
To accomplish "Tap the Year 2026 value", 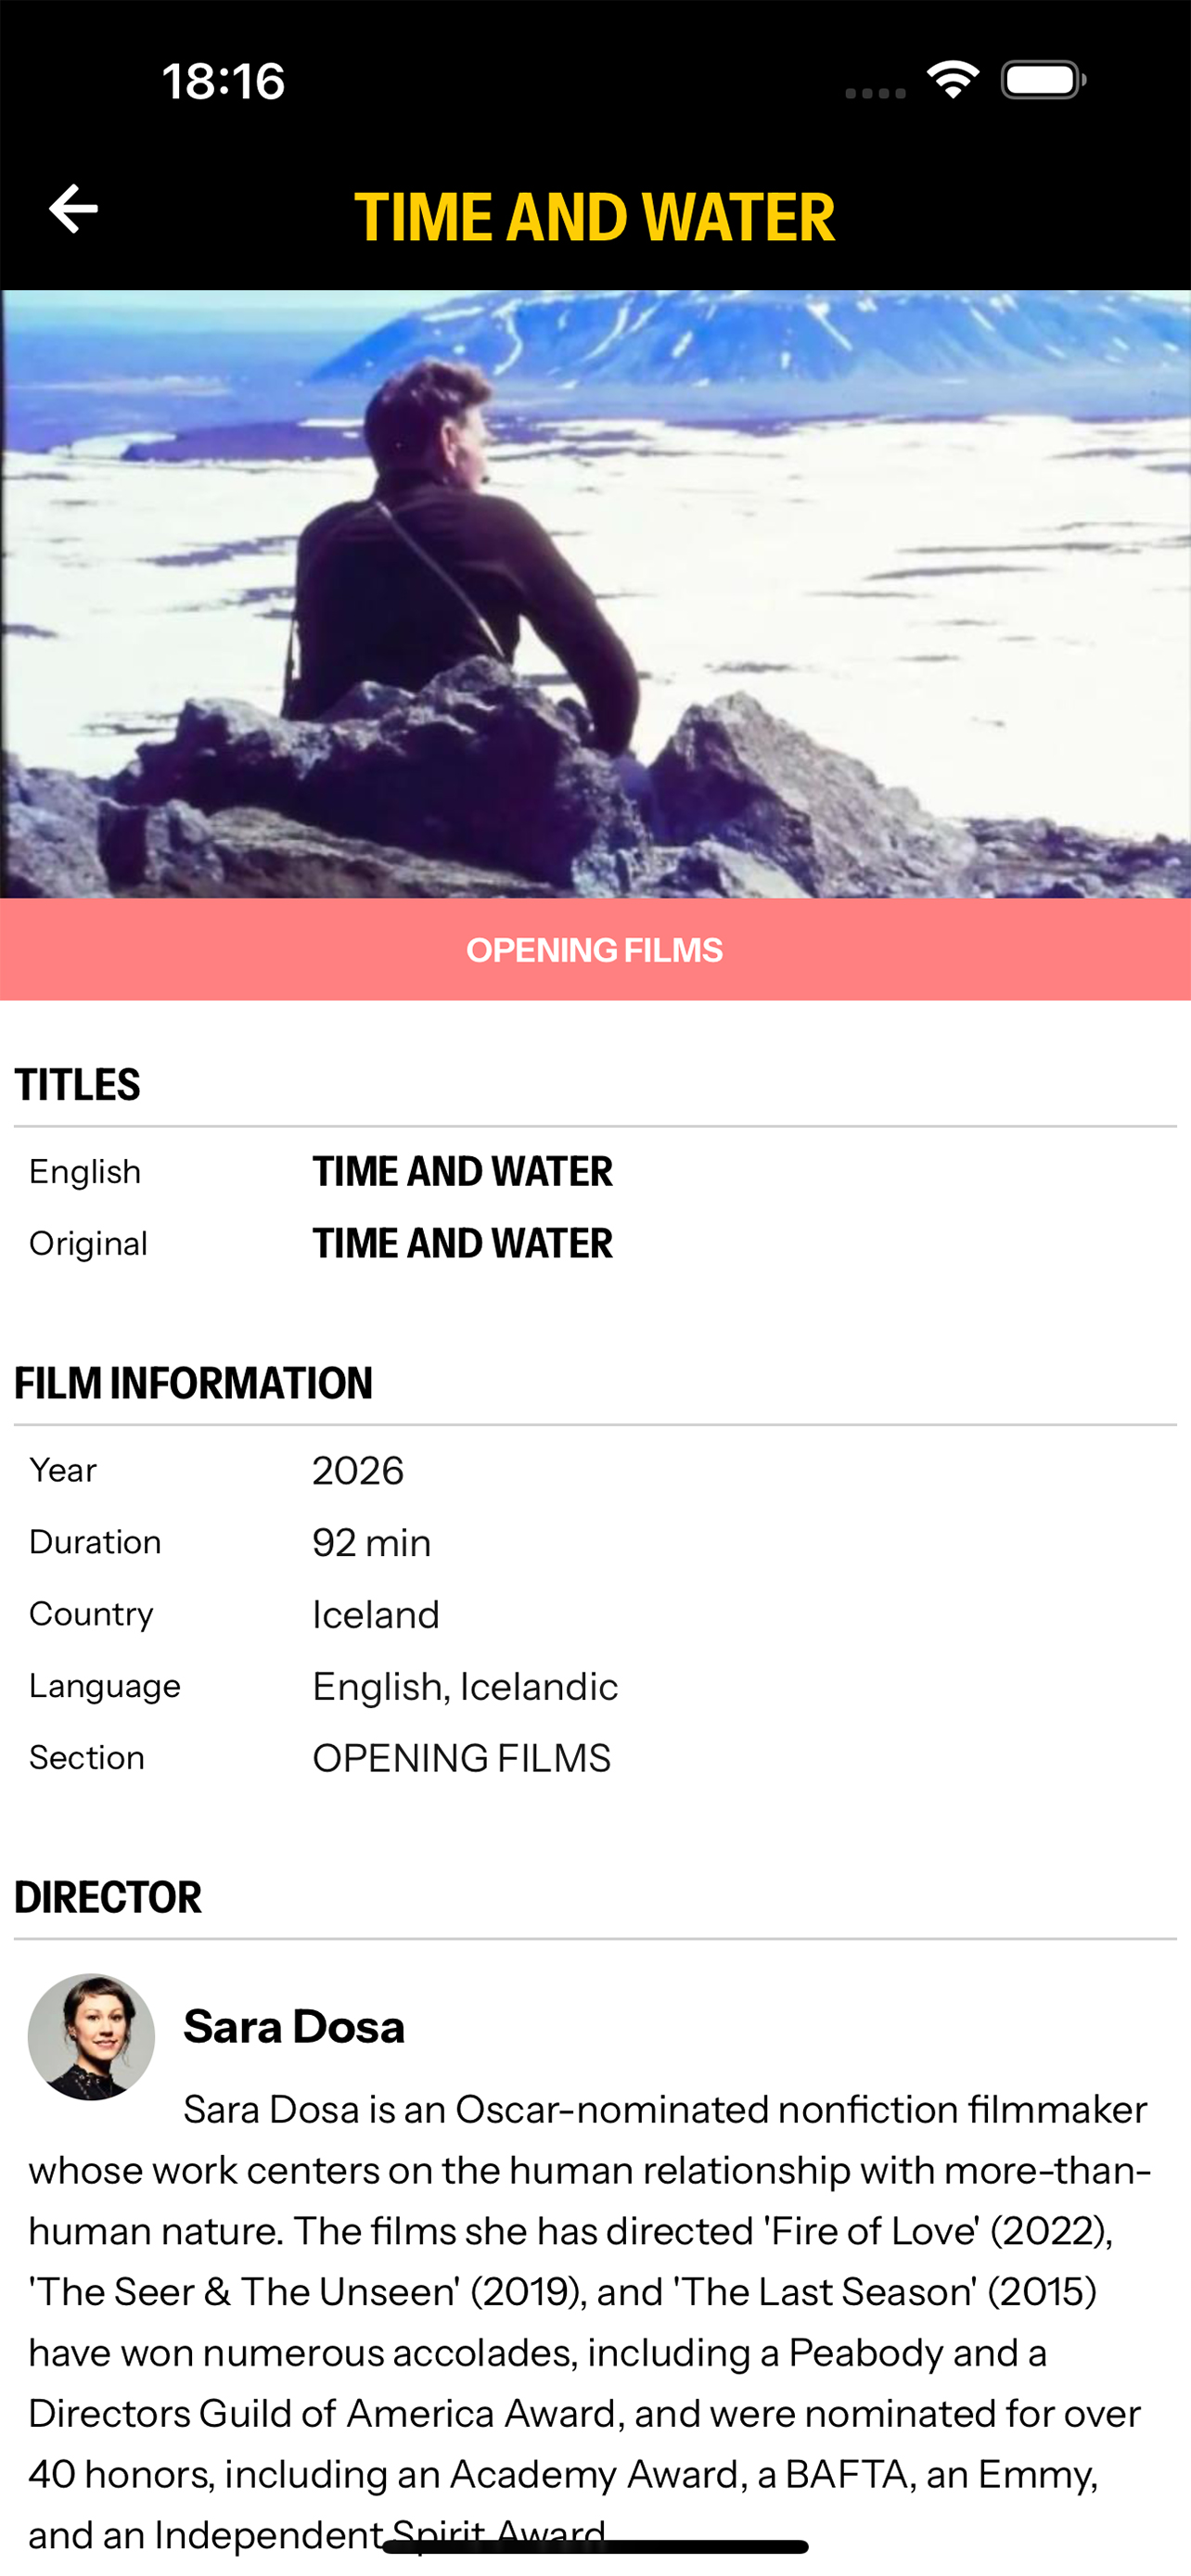I will pos(358,1471).
